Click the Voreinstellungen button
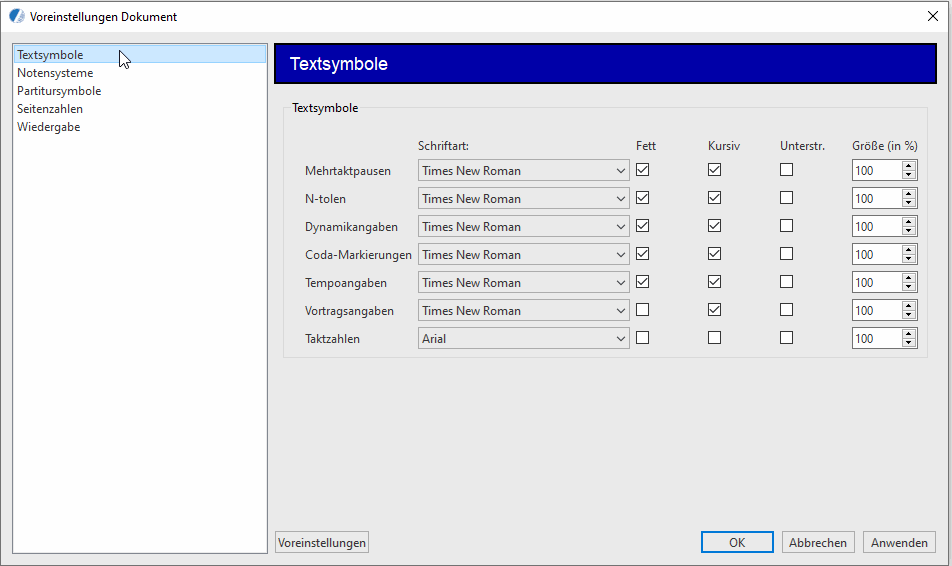 tap(322, 542)
